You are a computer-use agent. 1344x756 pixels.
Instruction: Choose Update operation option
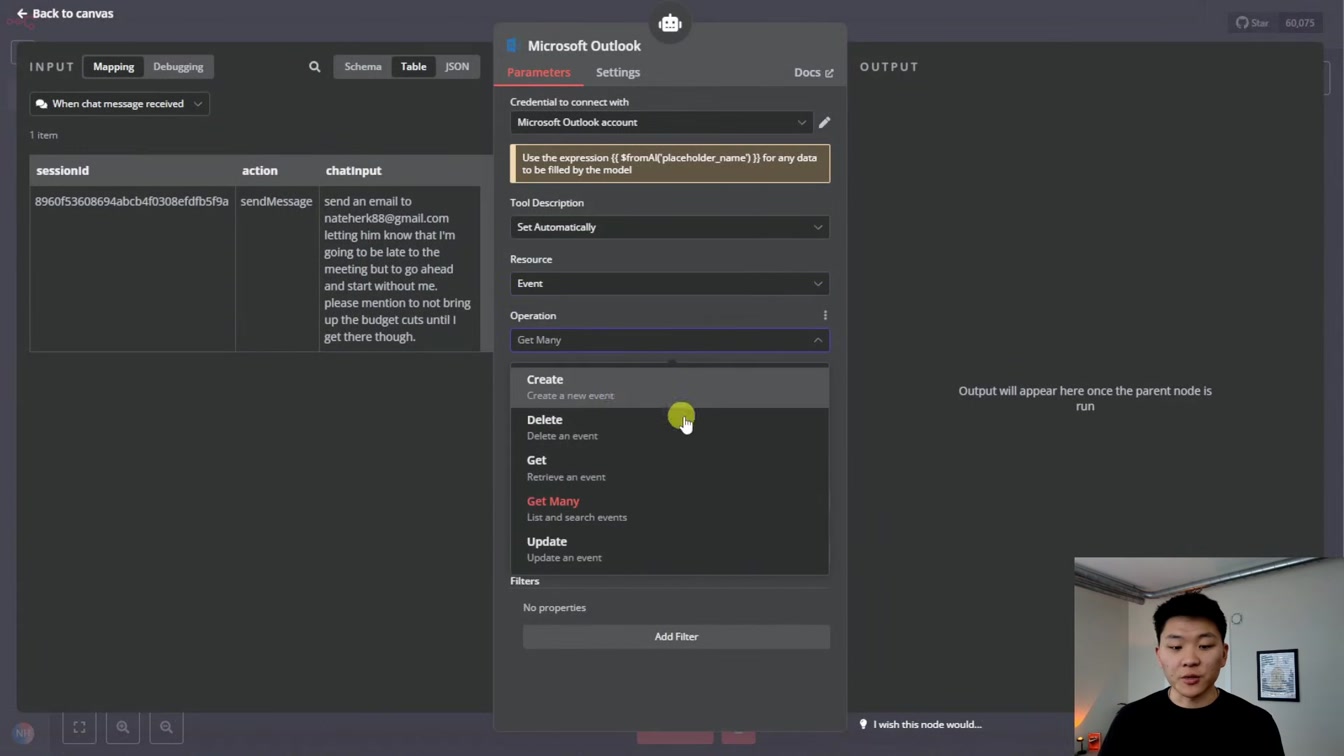point(669,549)
